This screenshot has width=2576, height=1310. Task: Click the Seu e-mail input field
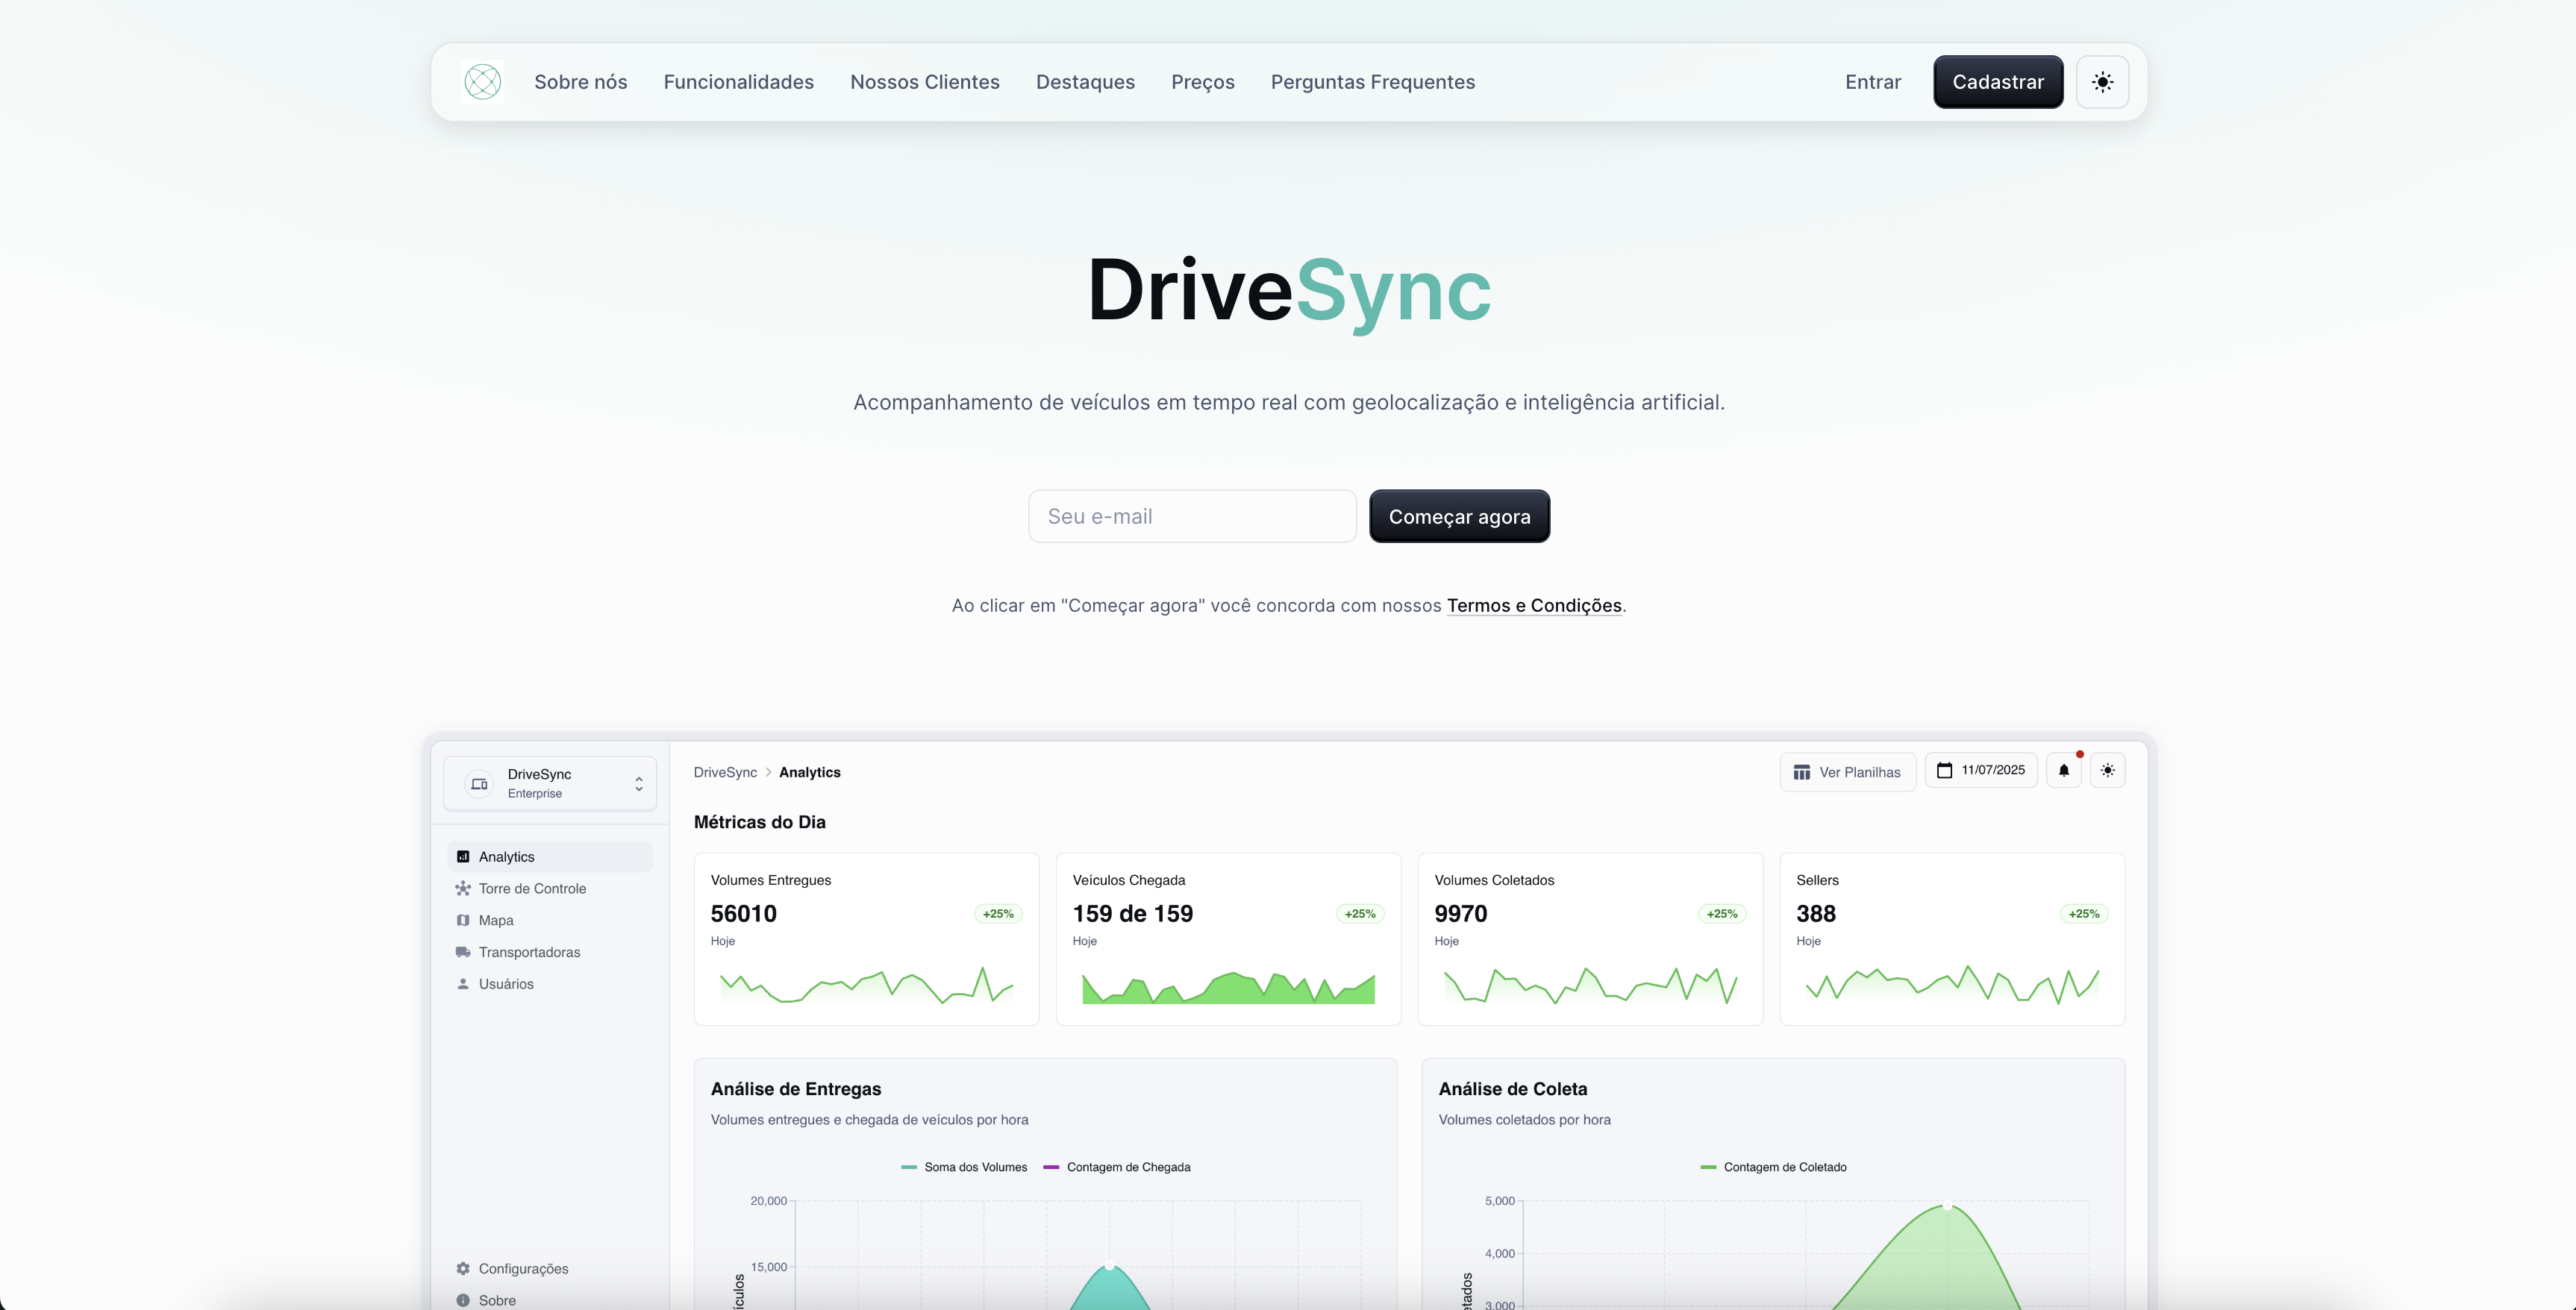tap(1192, 517)
